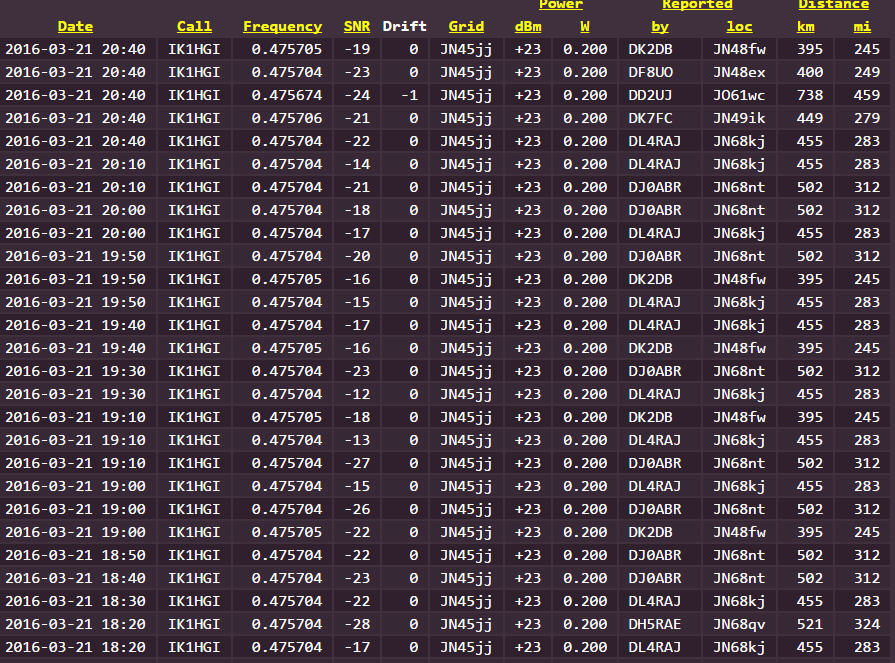Image resolution: width=895 pixels, height=663 pixels.
Task: Click the Drift column header
Action: (405, 26)
